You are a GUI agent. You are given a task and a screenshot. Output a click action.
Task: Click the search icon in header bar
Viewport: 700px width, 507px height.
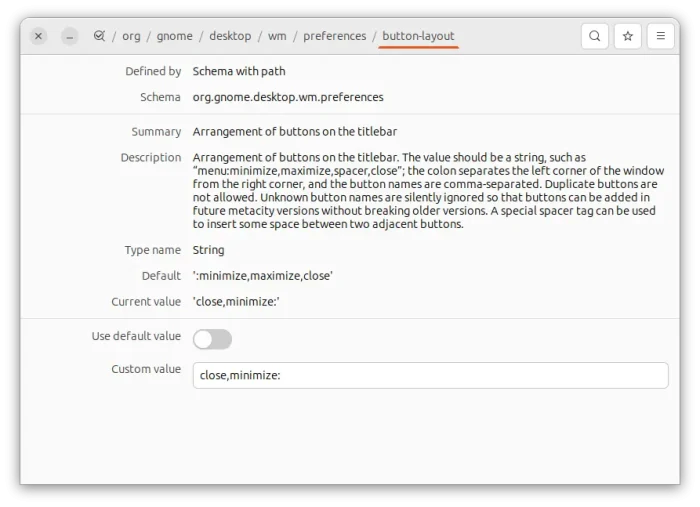pos(594,36)
